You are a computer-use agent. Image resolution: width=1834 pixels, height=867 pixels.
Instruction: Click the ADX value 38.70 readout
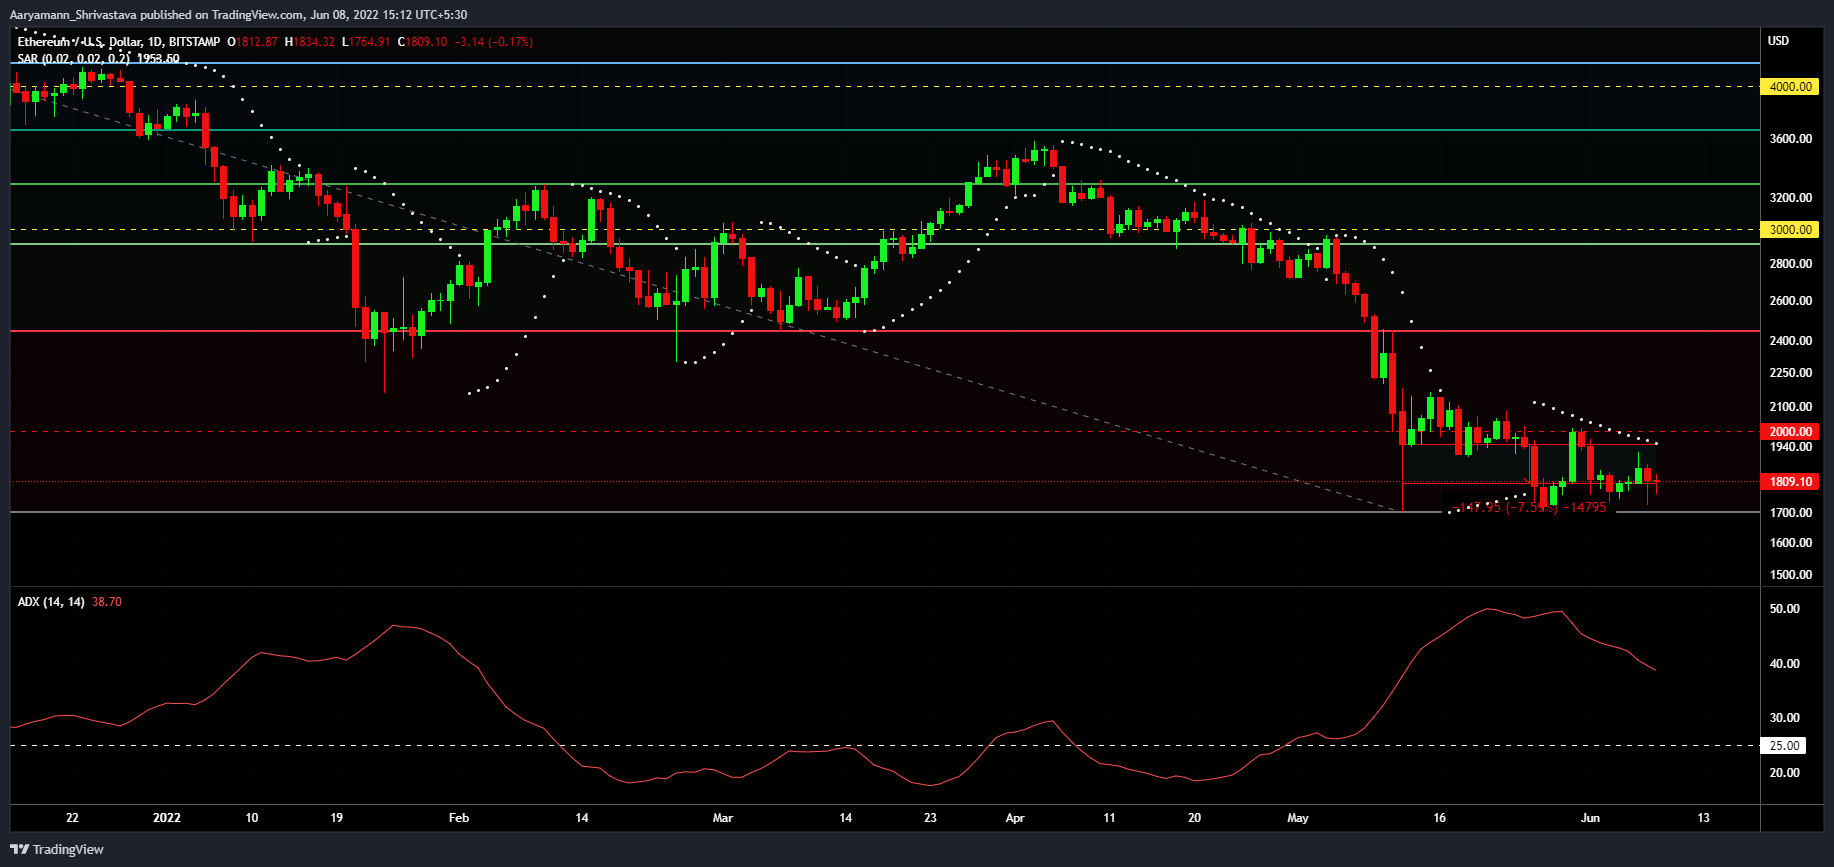pos(107,602)
